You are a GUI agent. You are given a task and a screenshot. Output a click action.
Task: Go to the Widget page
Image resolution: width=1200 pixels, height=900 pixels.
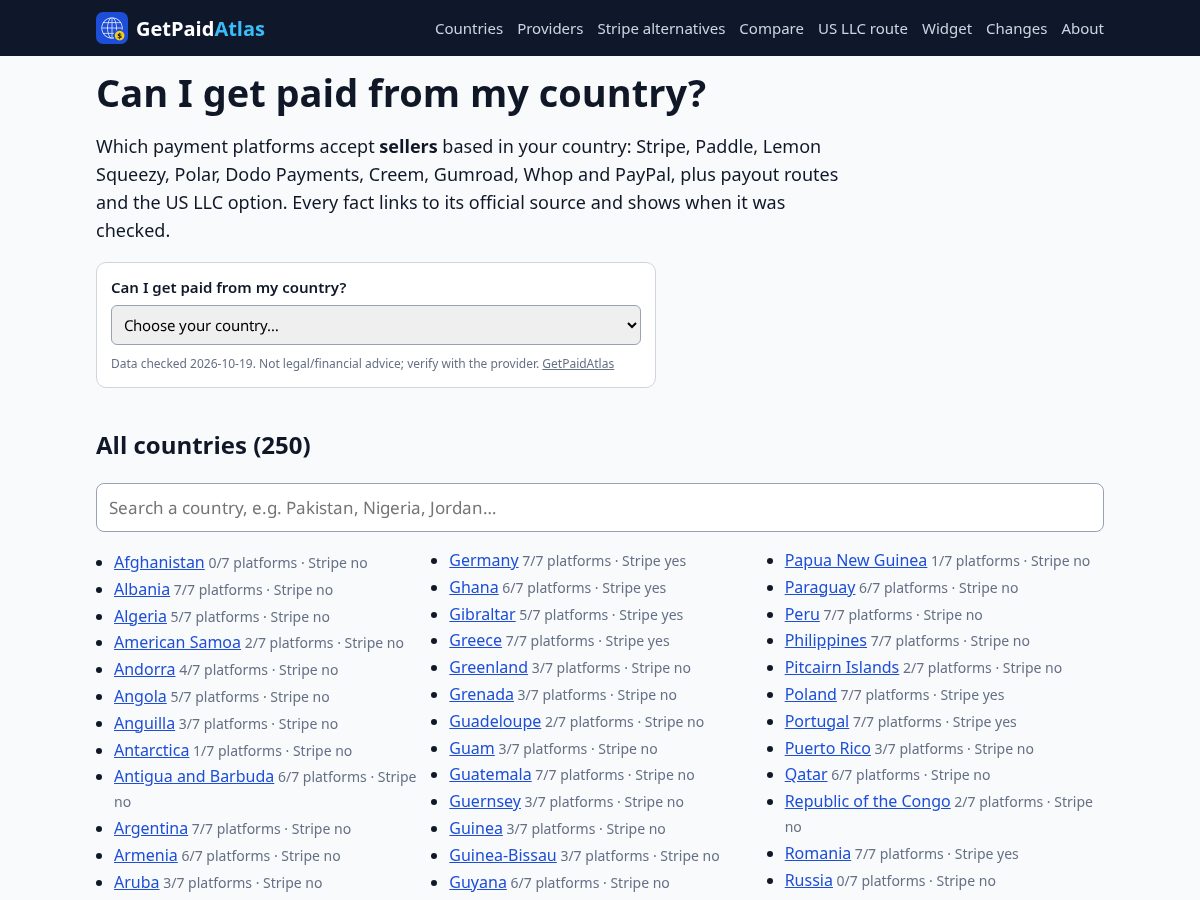point(947,29)
